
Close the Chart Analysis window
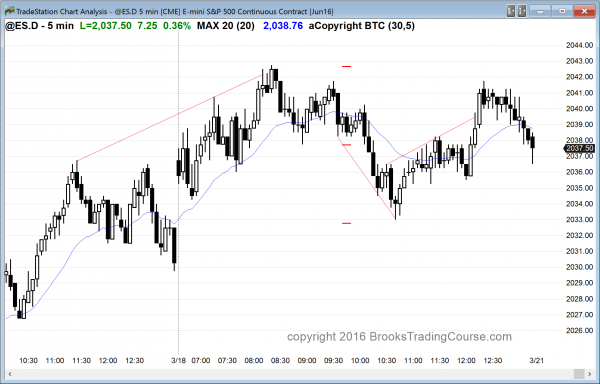pos(584,11)
